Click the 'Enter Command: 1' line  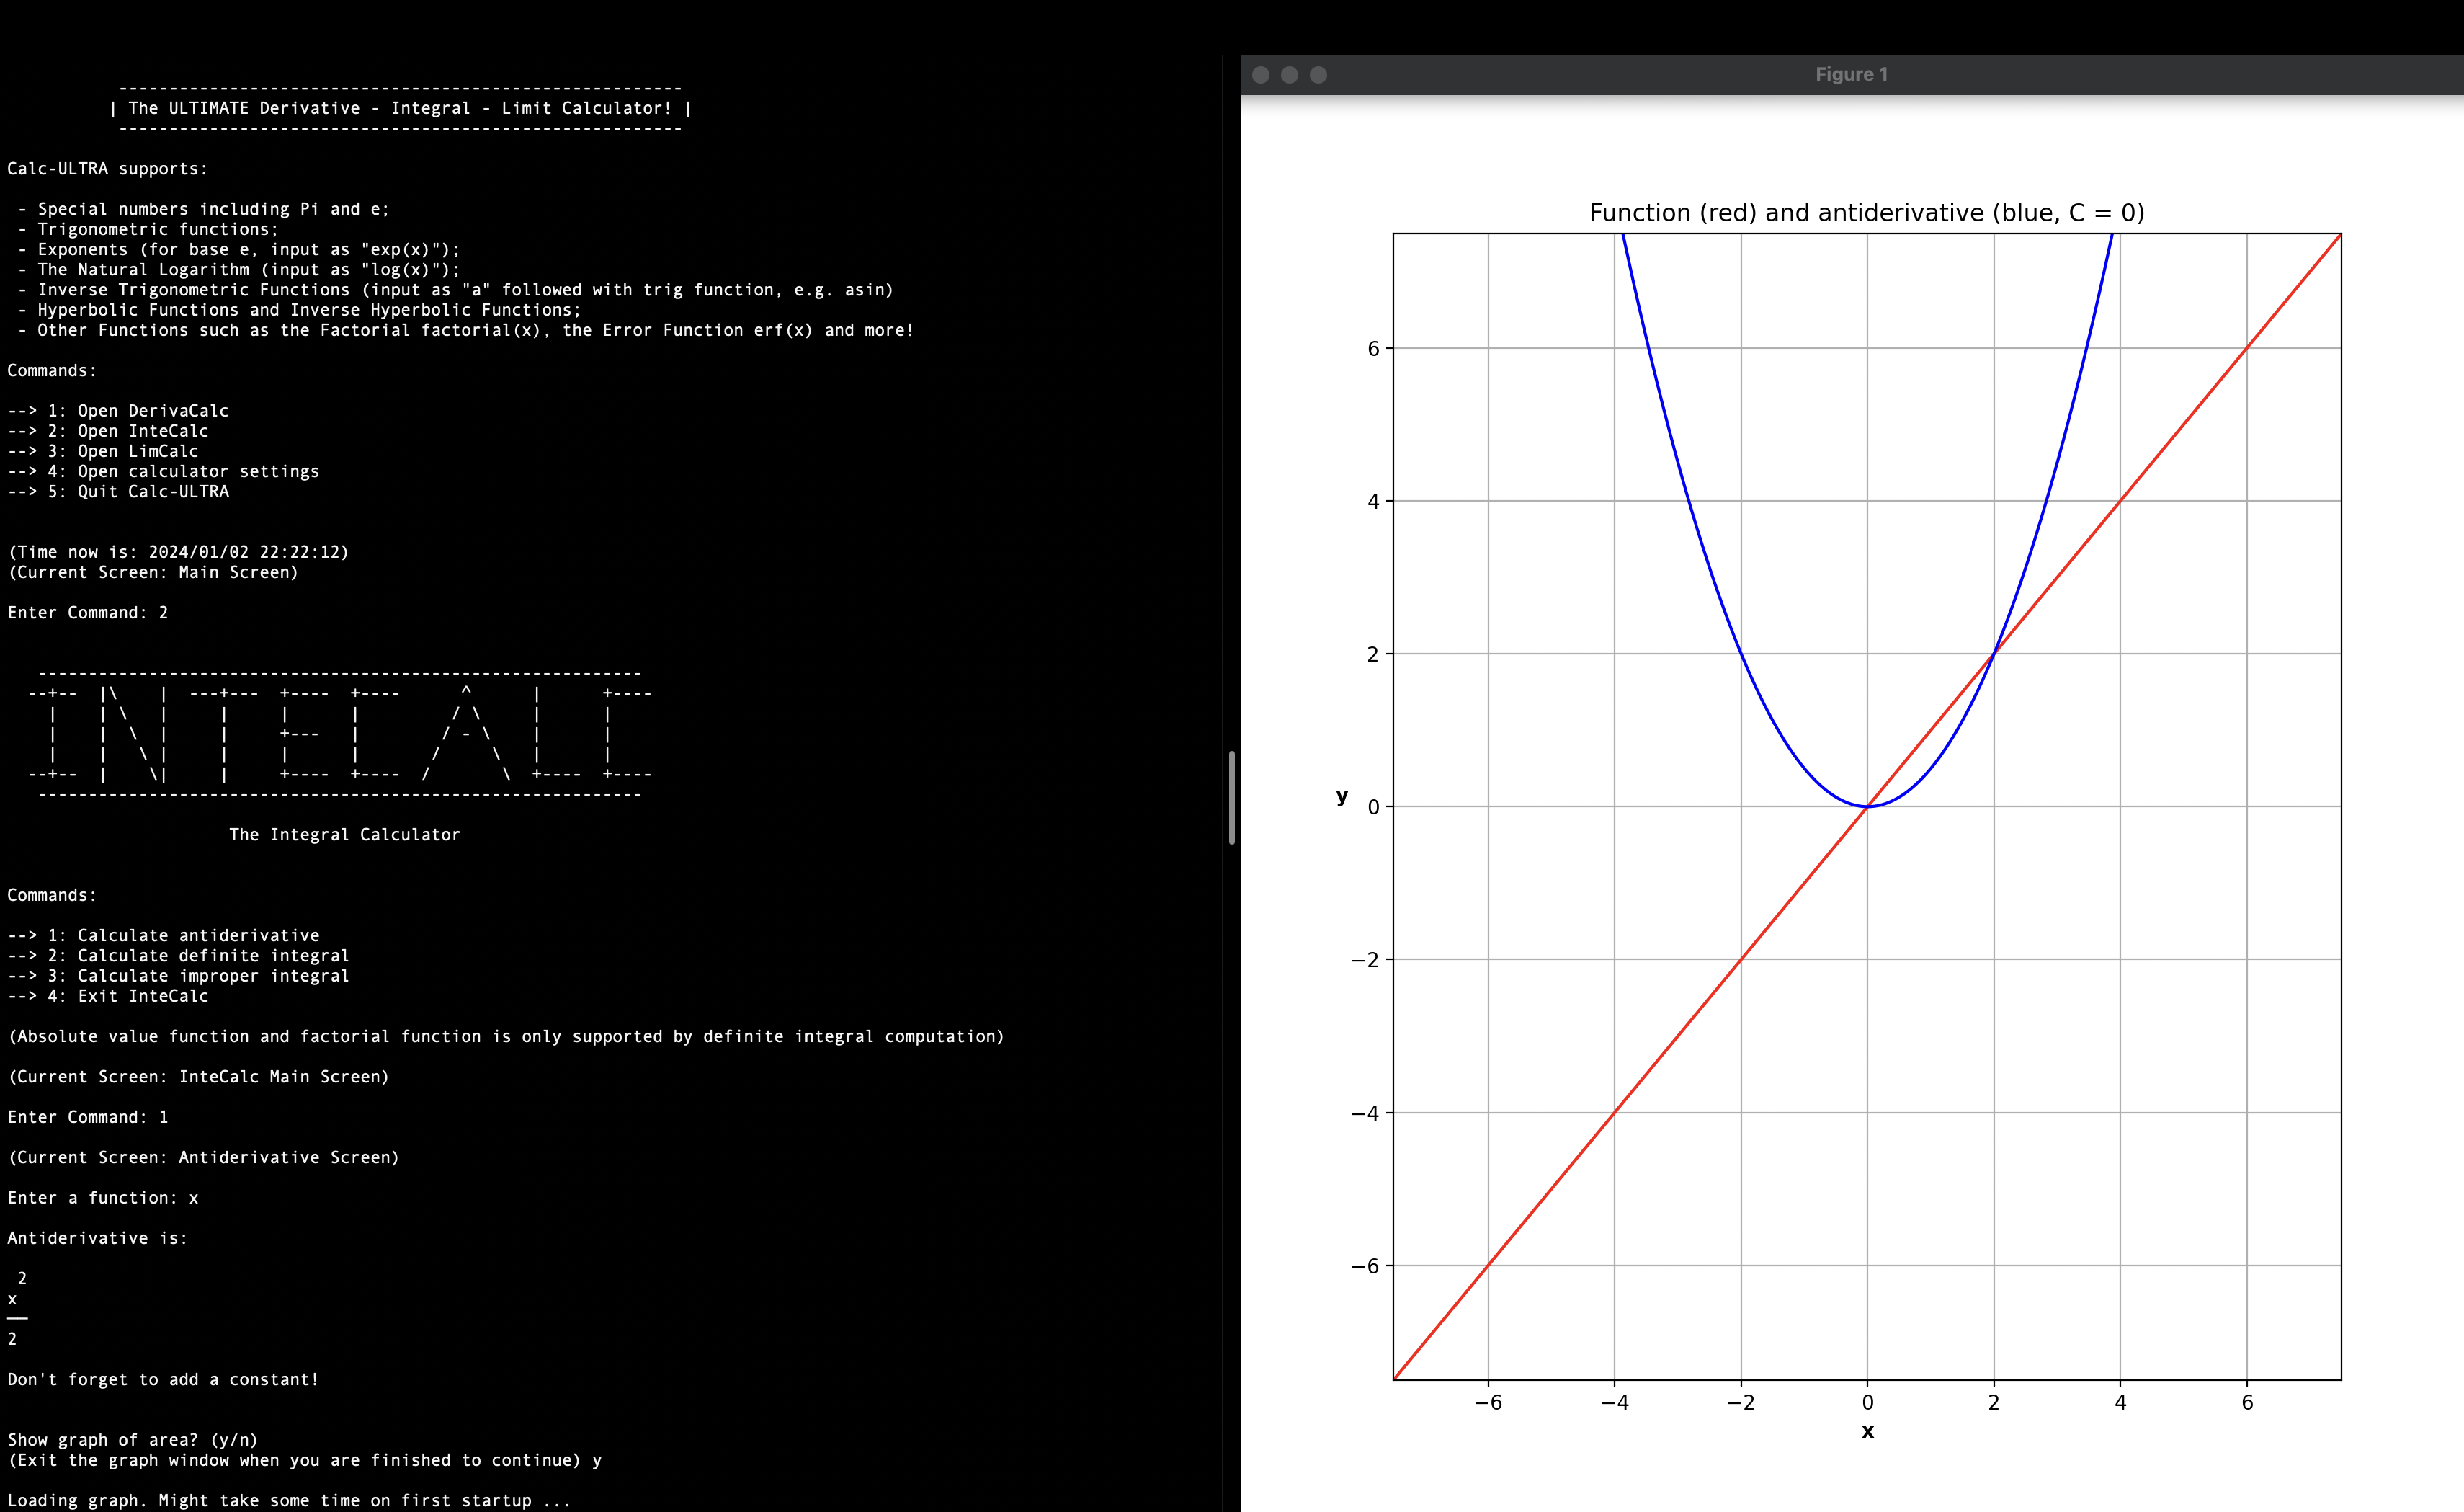pos(88,1117)
